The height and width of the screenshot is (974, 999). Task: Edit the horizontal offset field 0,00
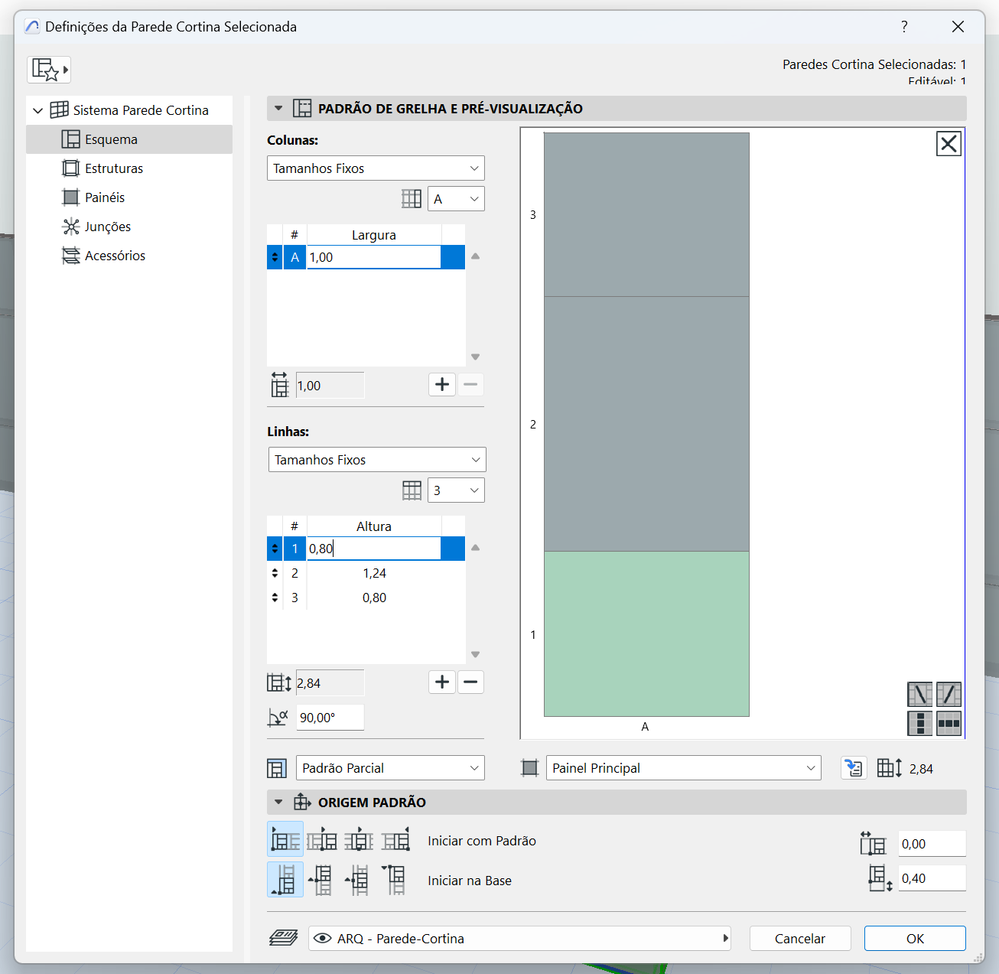click(931, 844)
